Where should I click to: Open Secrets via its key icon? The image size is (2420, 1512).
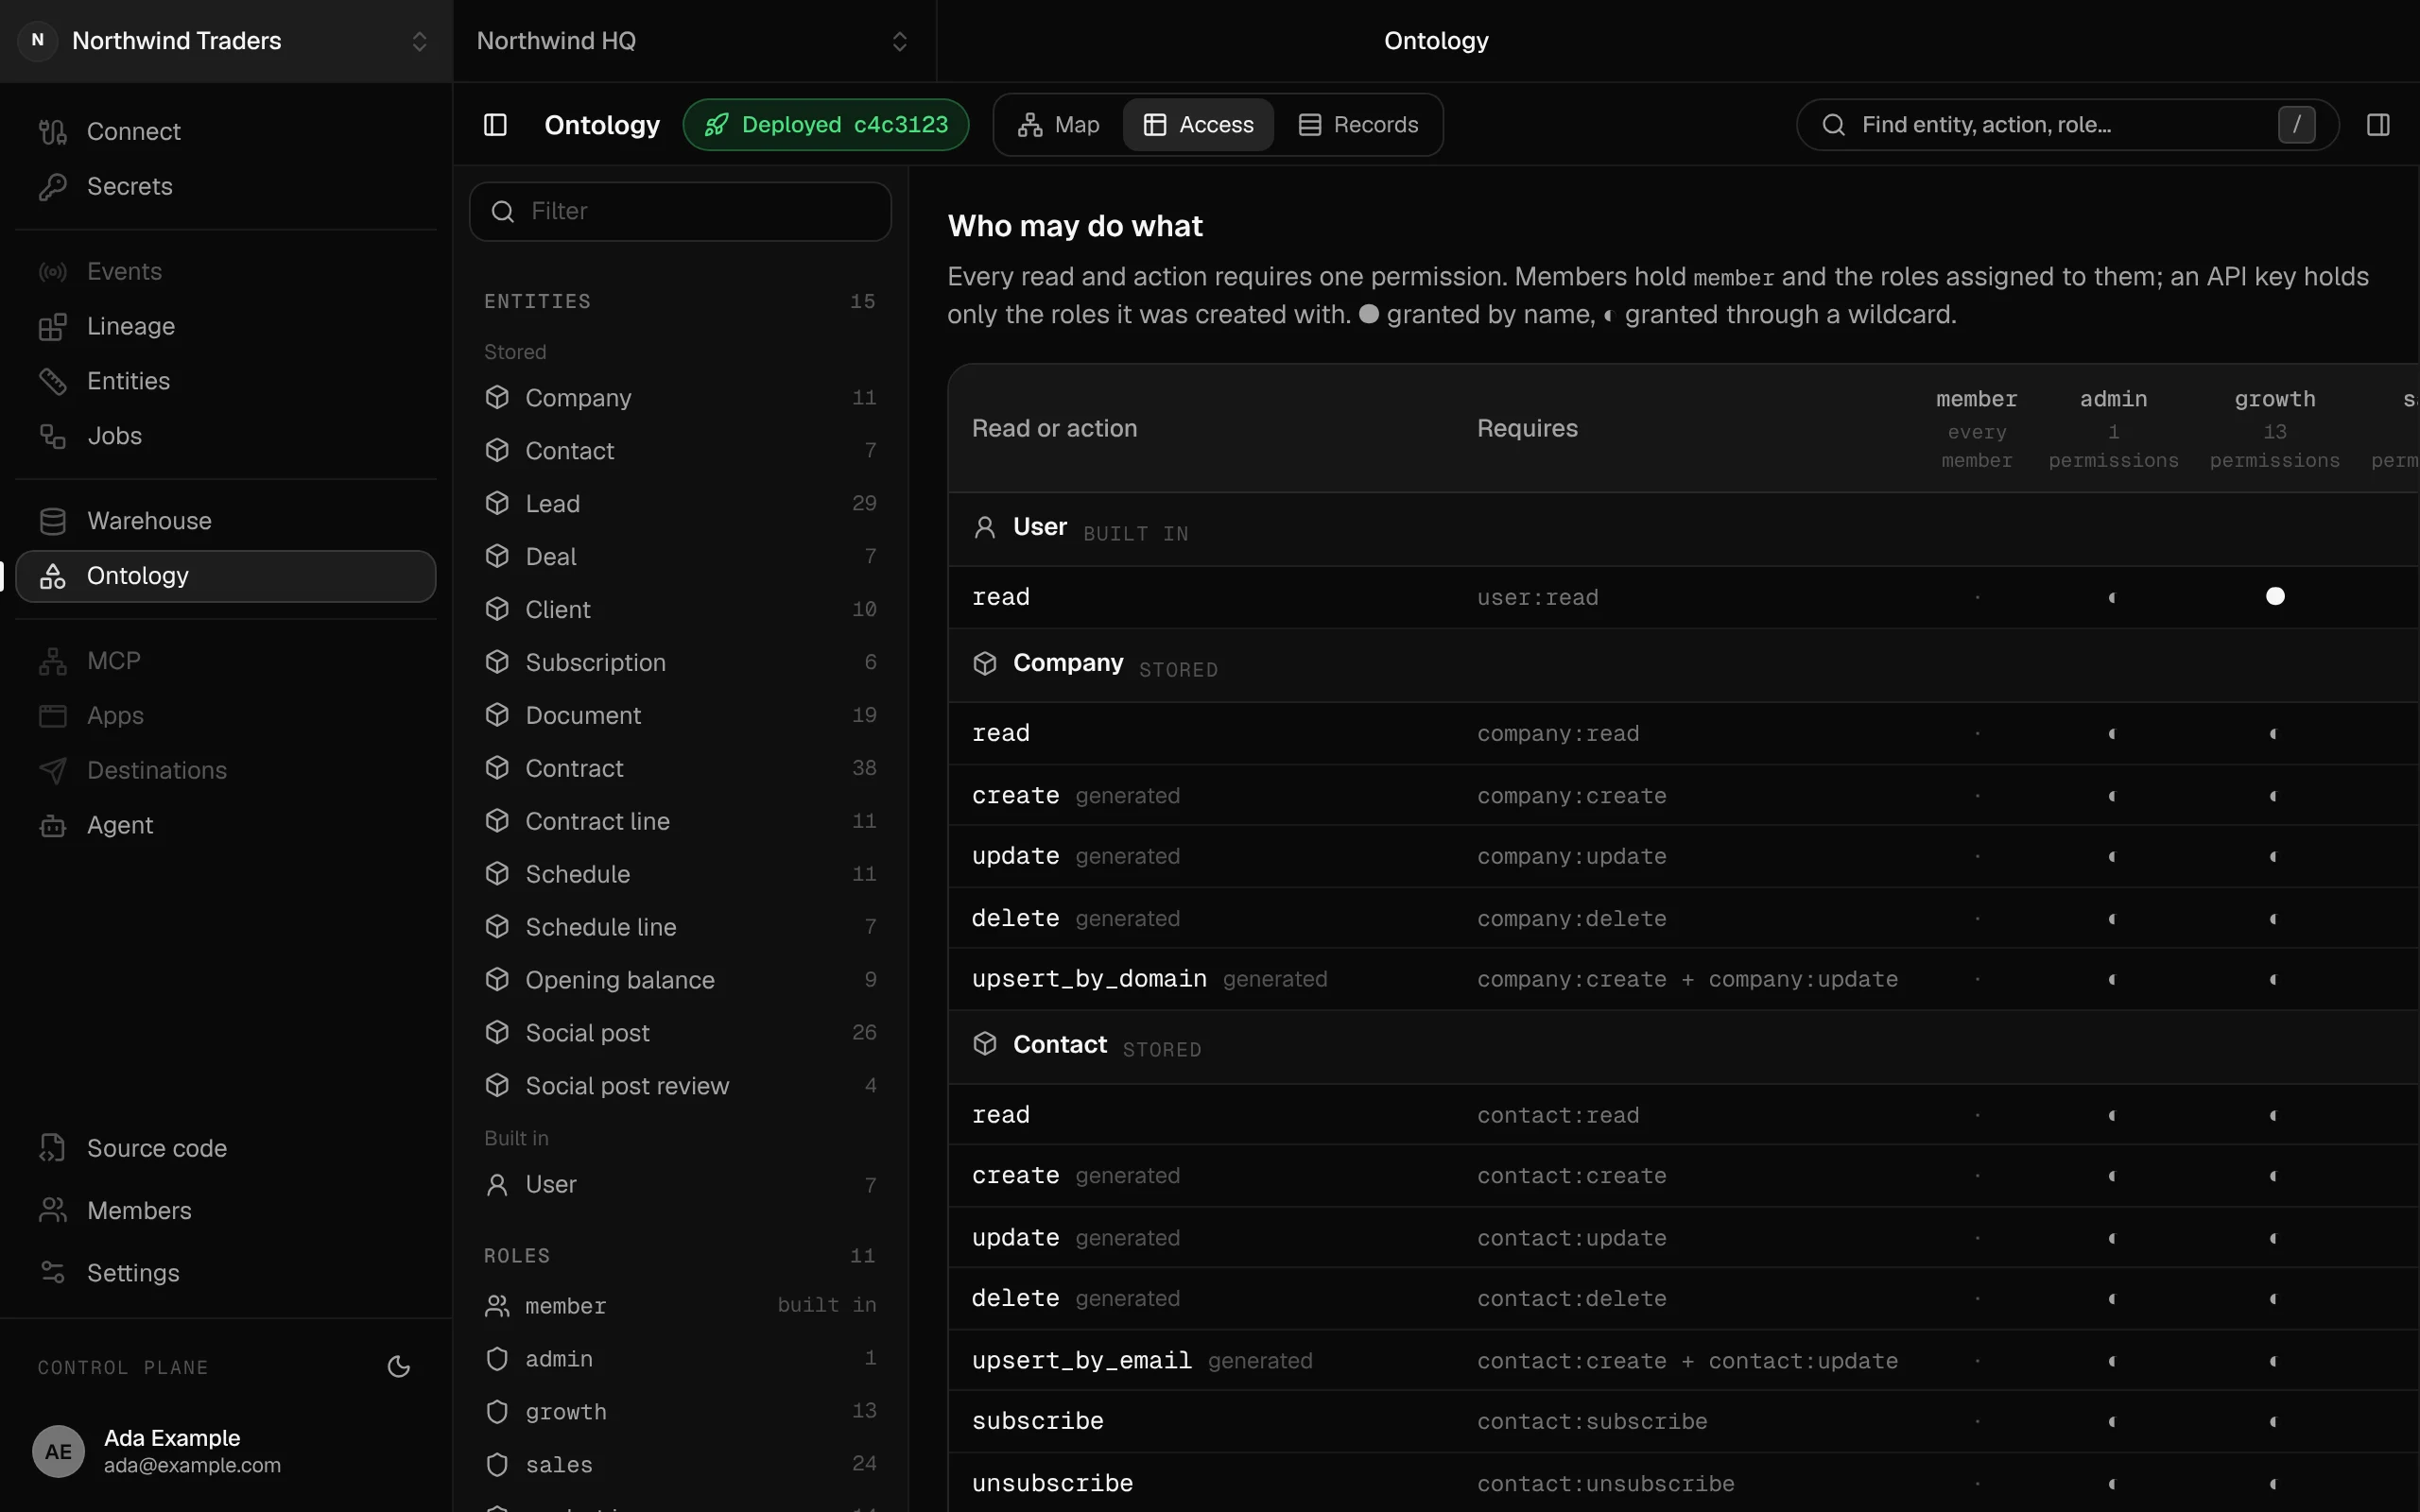pos(52,186)
